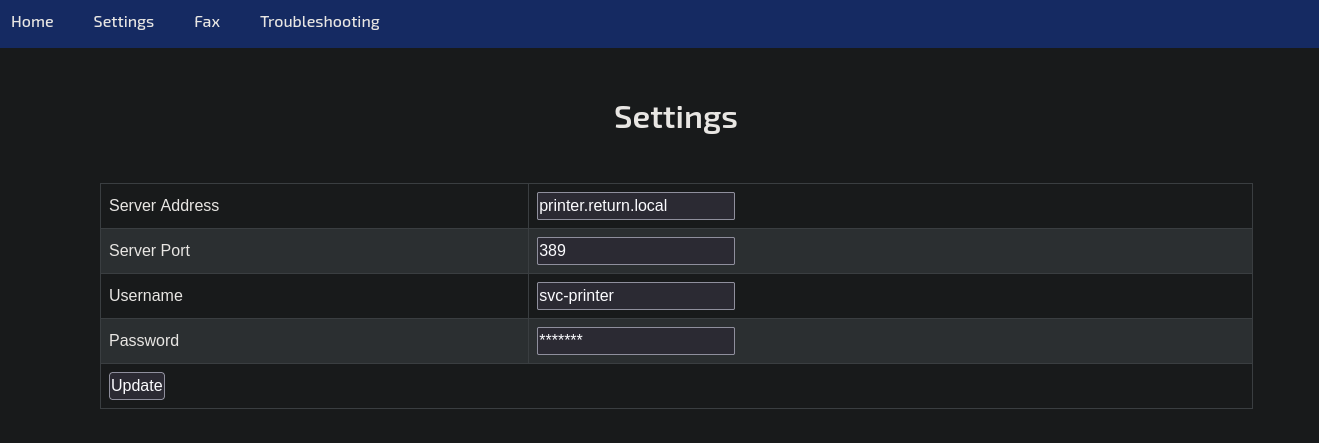The height and width of the screenshot is (443, 1319).
Task: Click the Server Address label text
Action: (x=164, y=206)
